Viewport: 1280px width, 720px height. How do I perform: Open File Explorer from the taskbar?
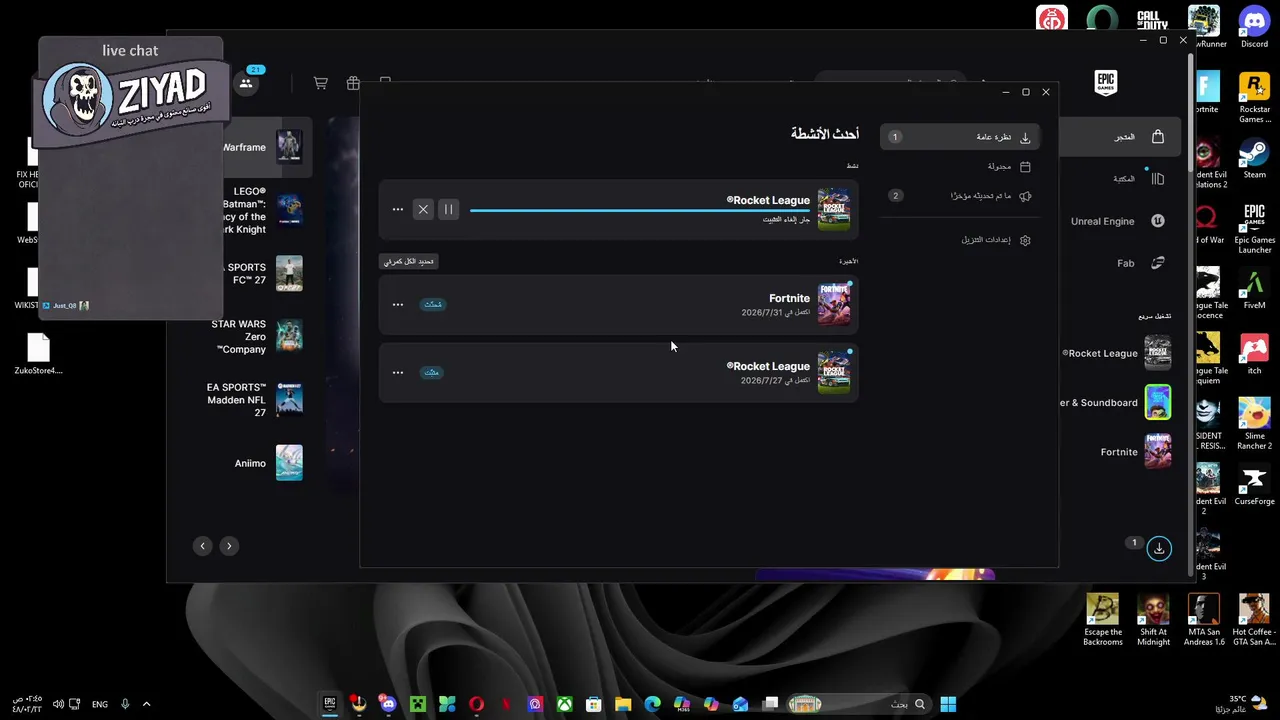(x=623, y=704)
